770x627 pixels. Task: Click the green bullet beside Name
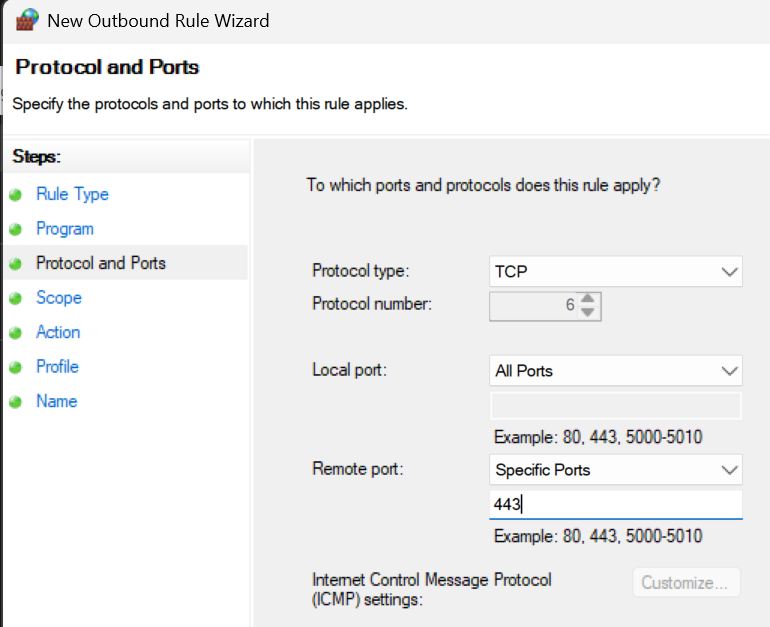15,402
